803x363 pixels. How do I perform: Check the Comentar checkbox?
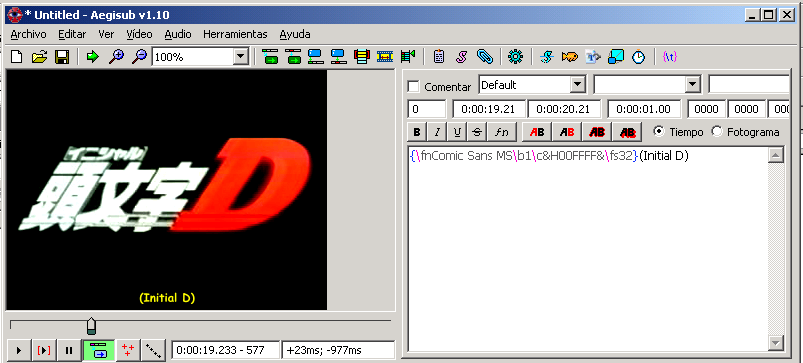(x=413, y=87)
